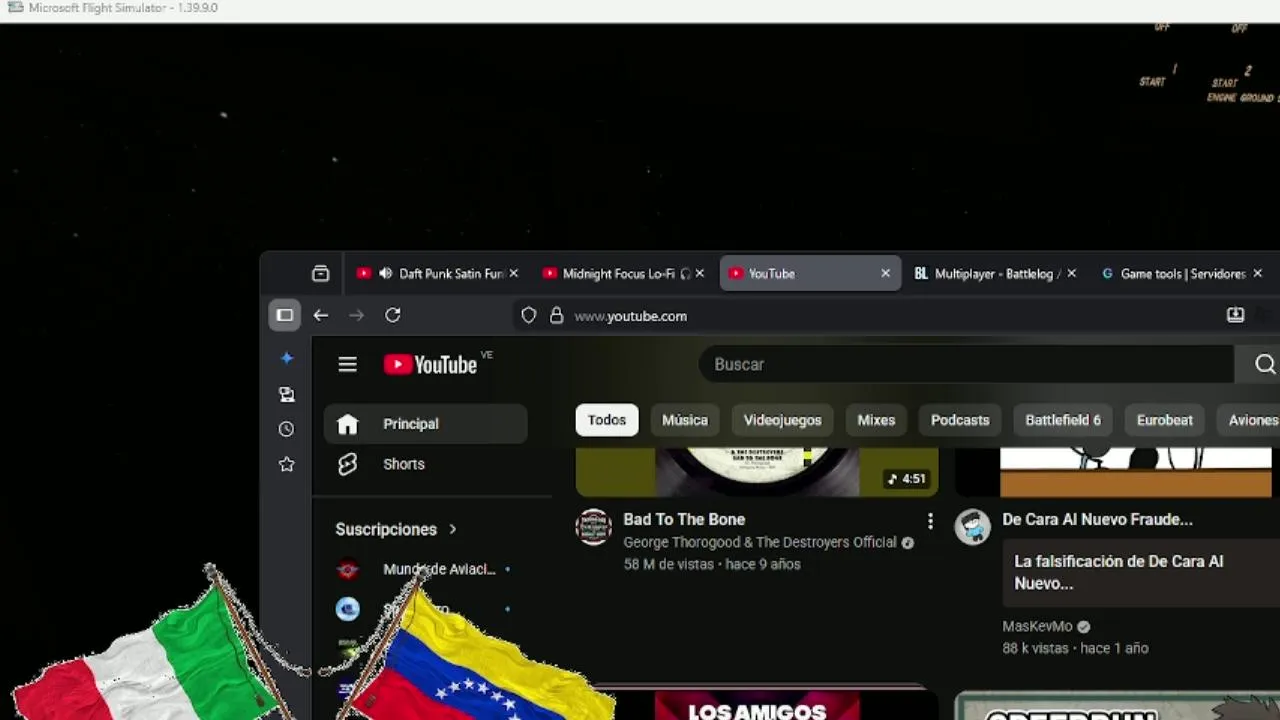Click the browser forward arrow
1280x720 pixels.
pyautogui.click(x=356, y=315)
